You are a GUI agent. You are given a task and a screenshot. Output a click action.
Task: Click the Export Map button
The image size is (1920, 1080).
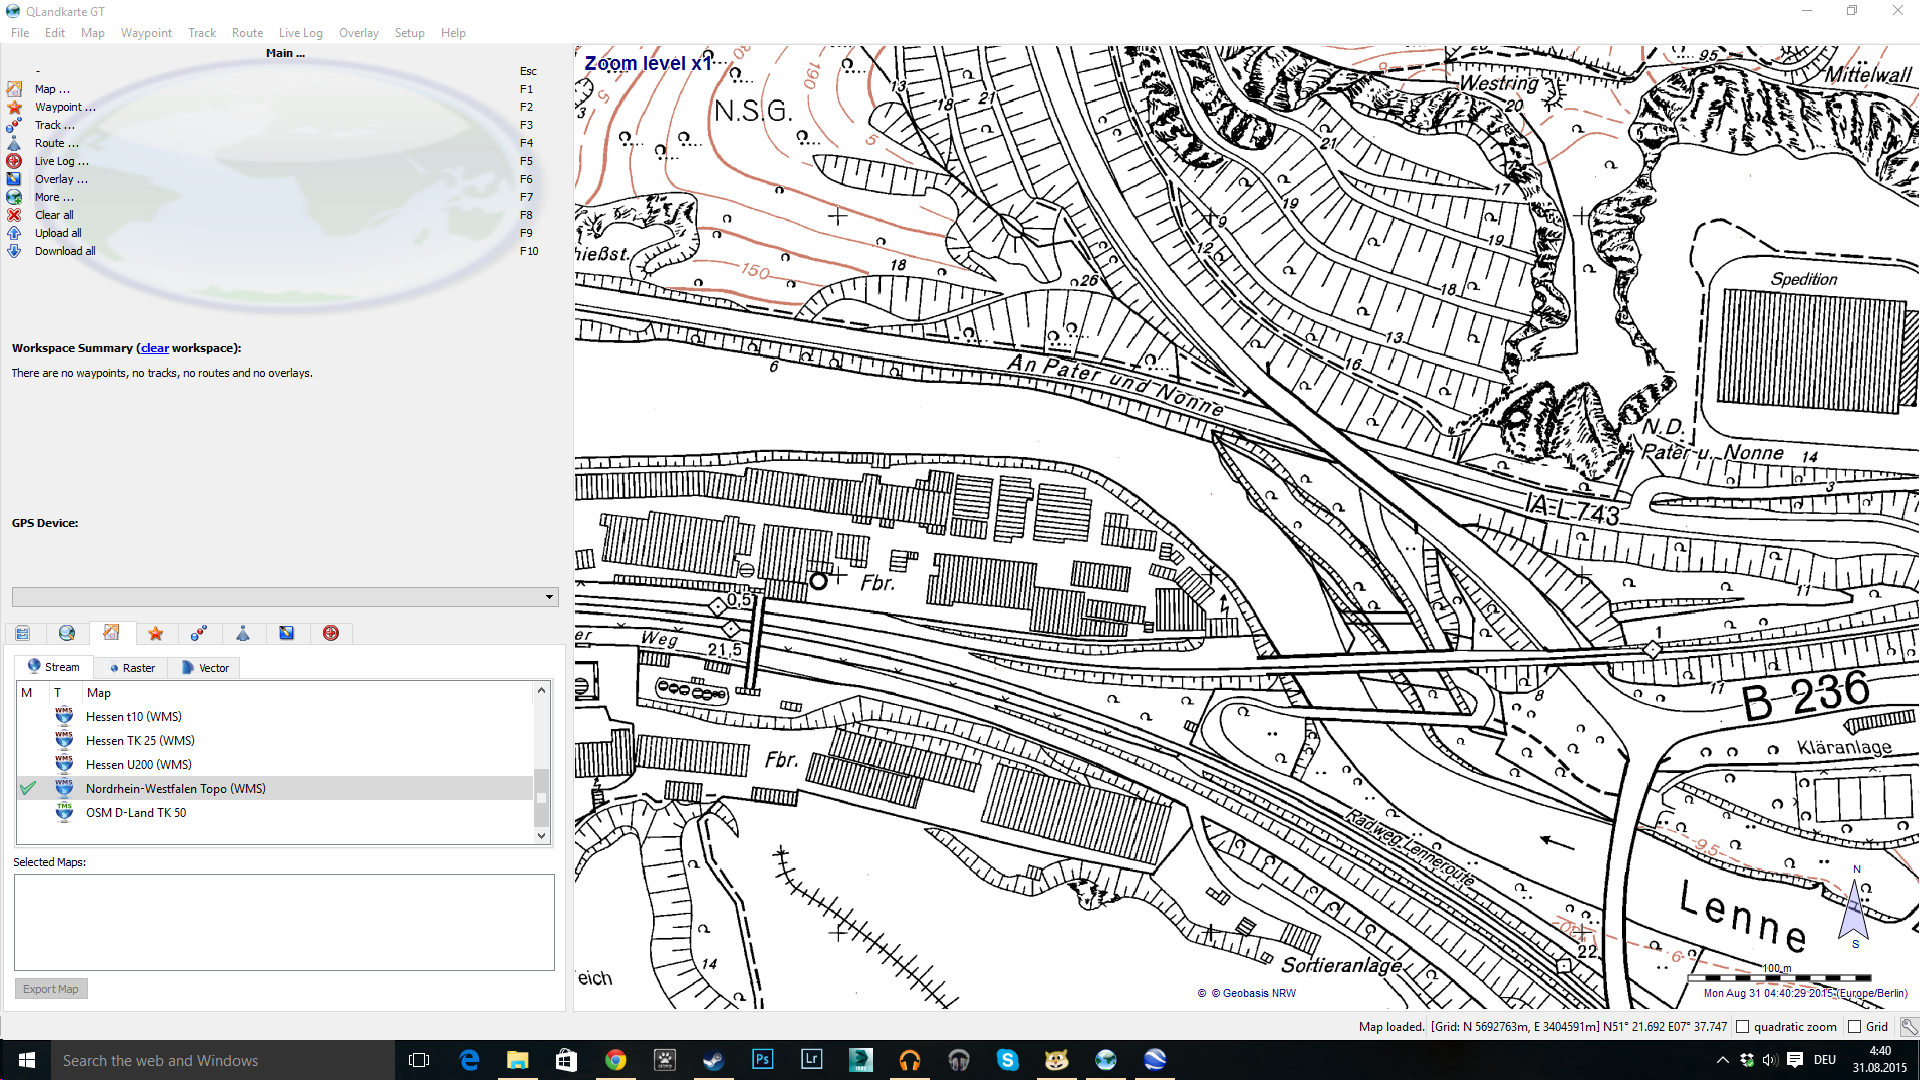51,989
